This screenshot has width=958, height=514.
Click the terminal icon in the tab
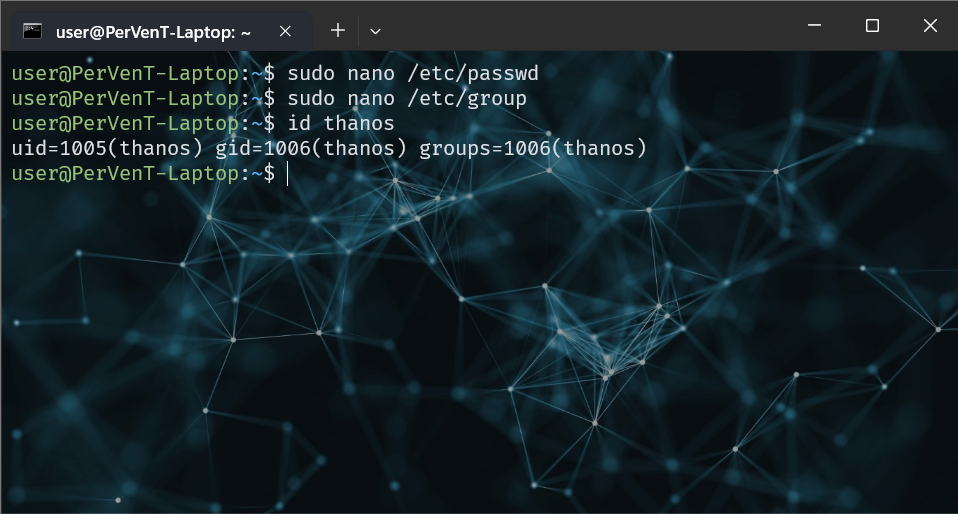[x=33, y=31]
